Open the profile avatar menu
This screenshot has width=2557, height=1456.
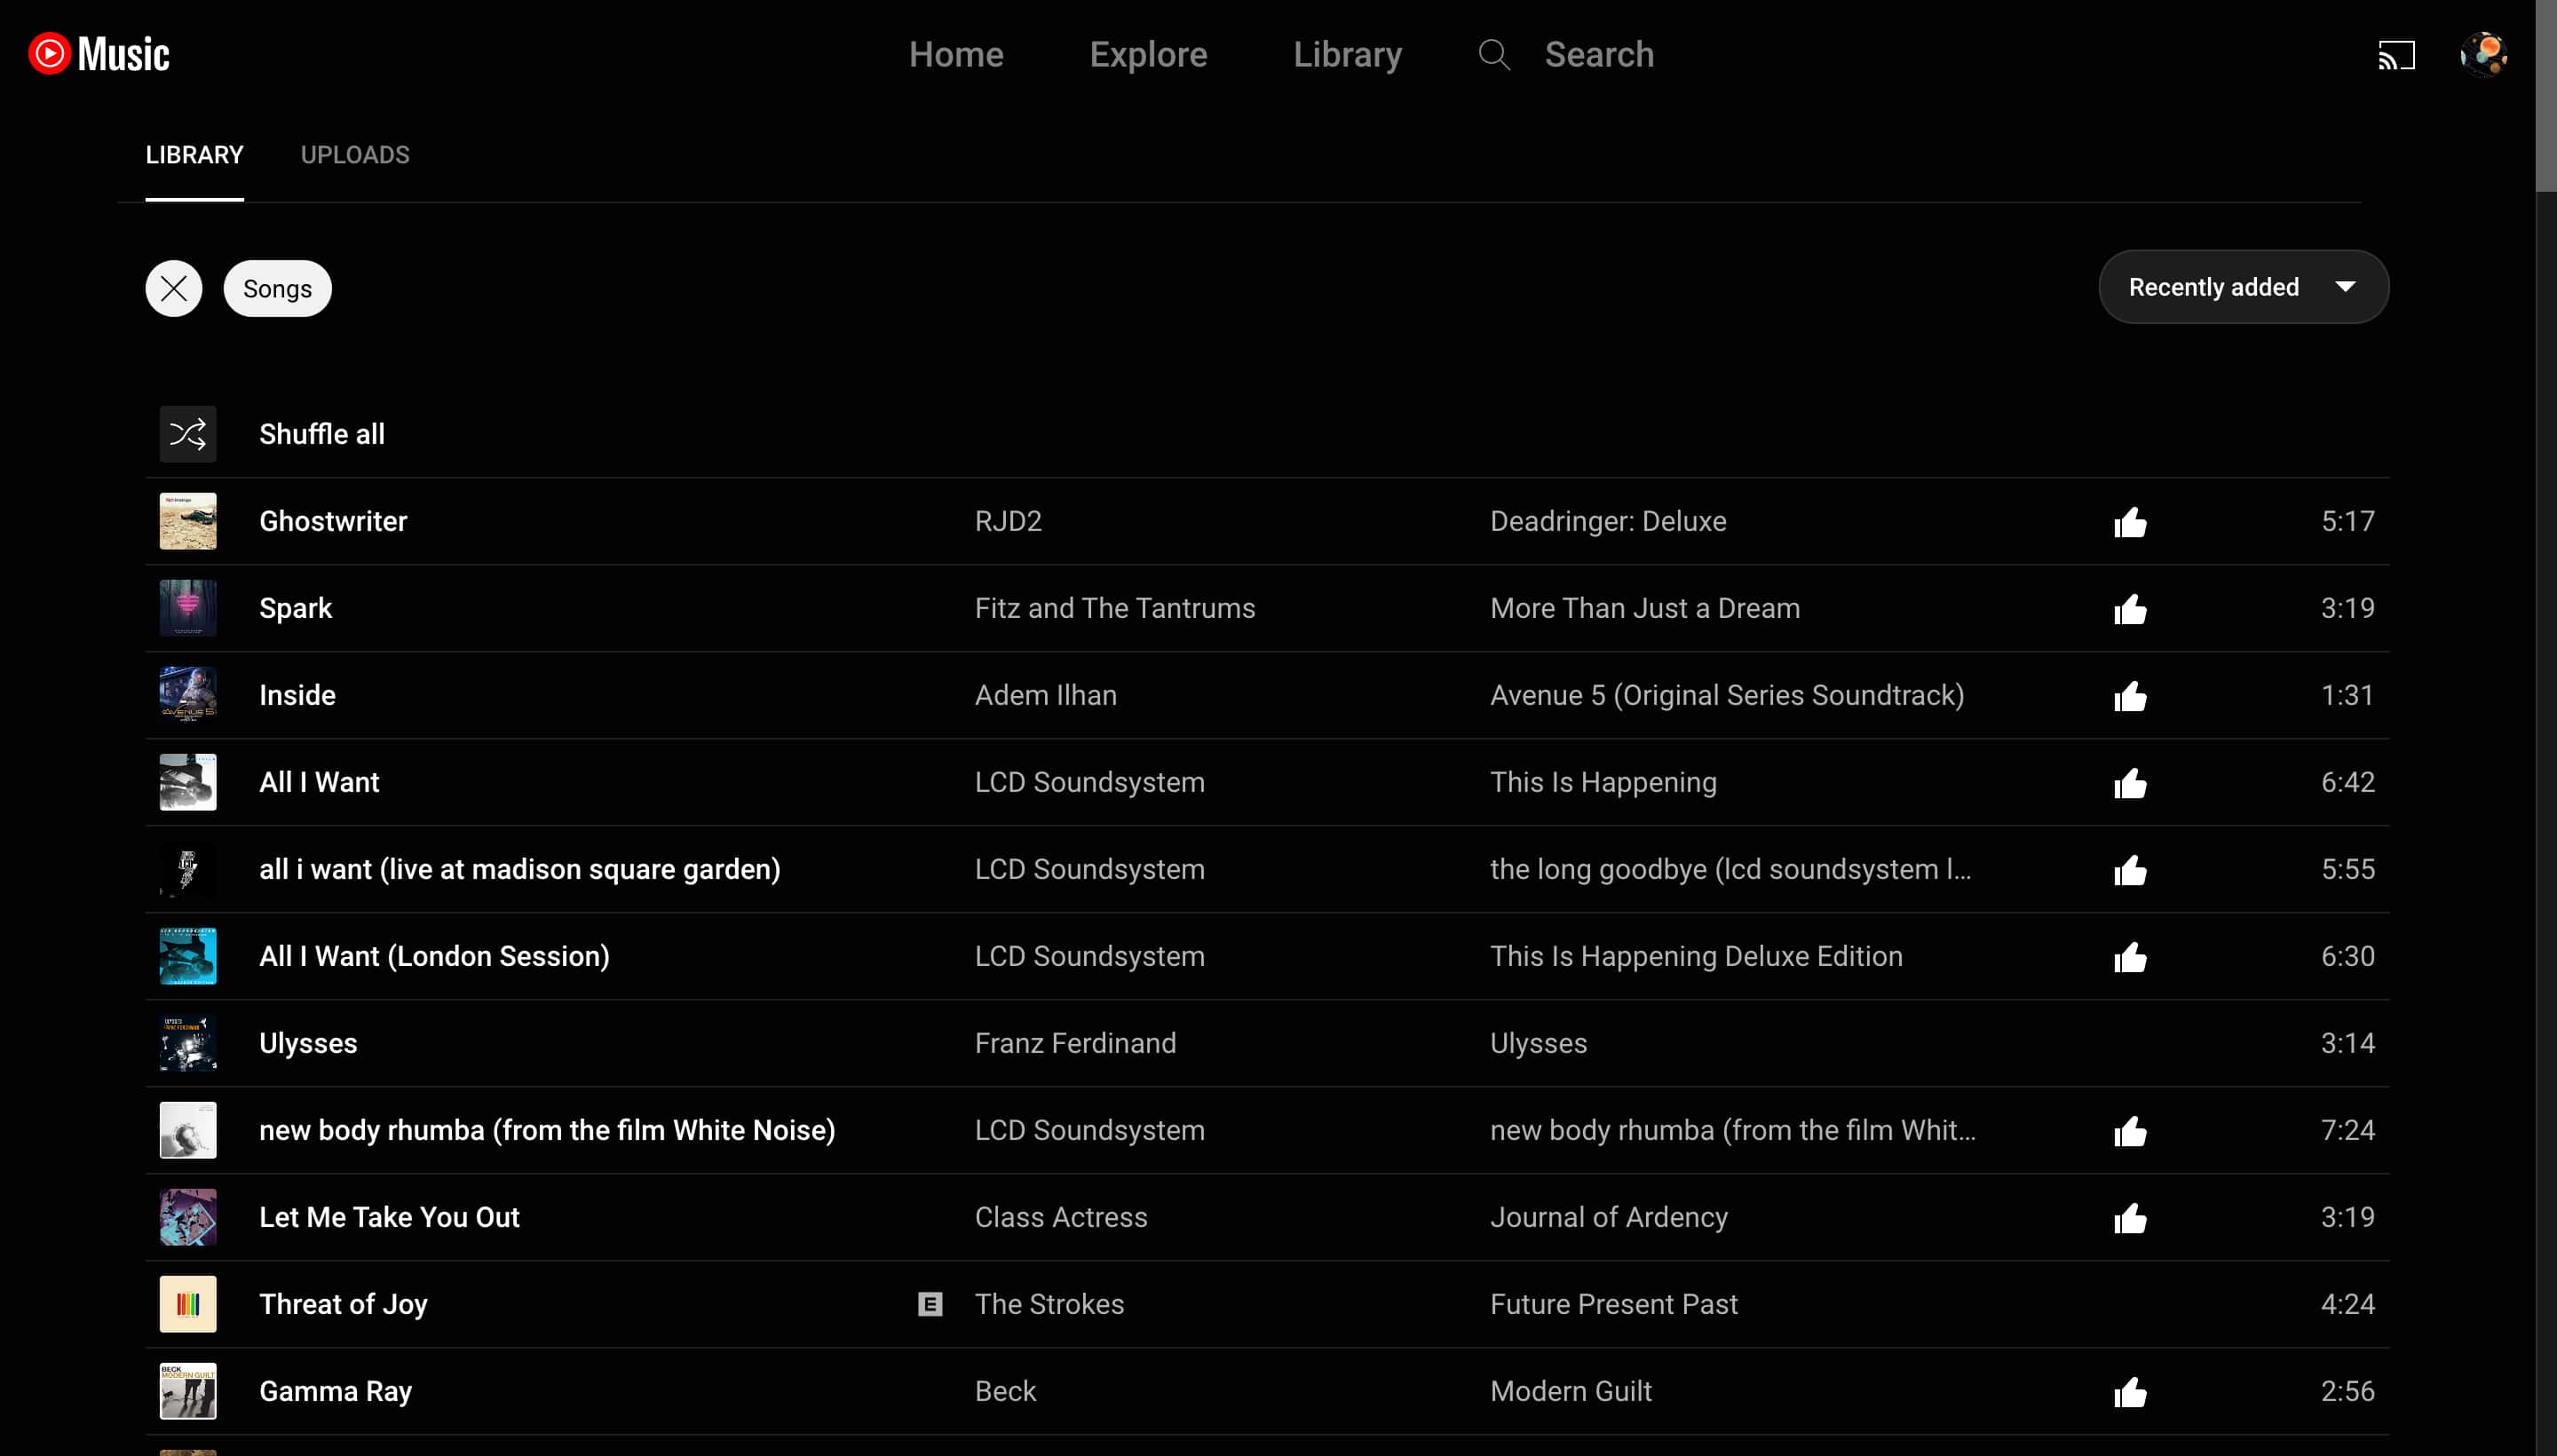point(2485,55)
